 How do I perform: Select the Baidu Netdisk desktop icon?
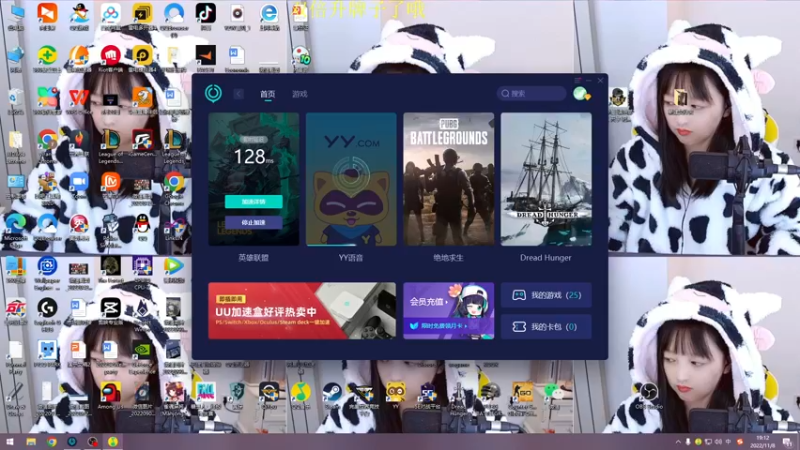click(x=111, y=13)
